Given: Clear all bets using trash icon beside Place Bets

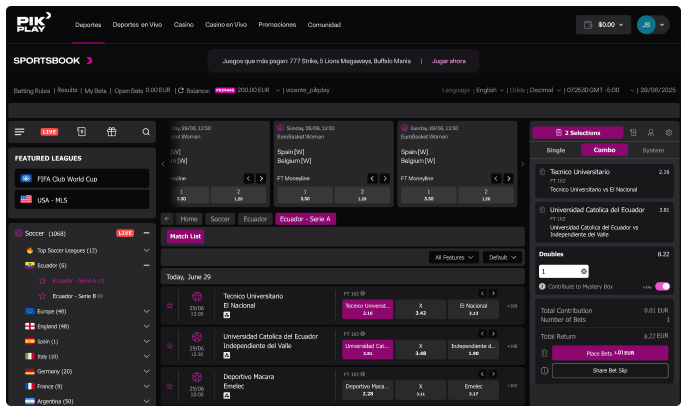Looking at the screenshot, I should pos(545,353).
